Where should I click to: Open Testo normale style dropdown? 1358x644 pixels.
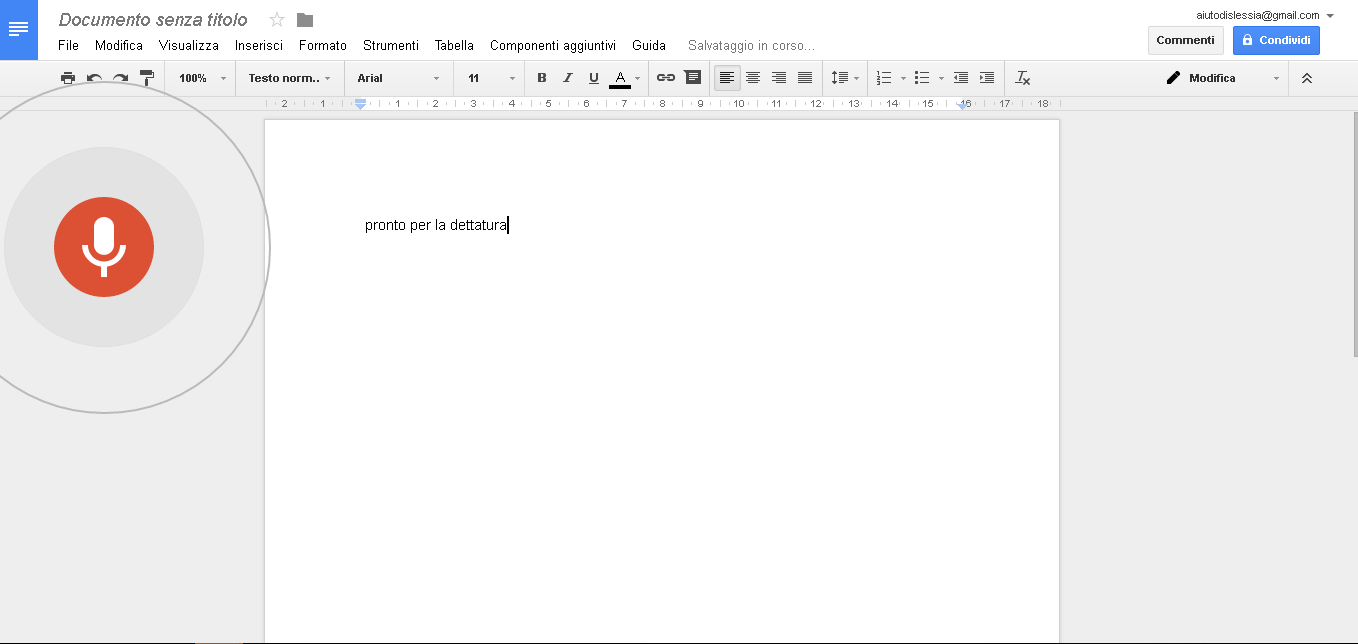pyautogui.click(x=289, y=78)
